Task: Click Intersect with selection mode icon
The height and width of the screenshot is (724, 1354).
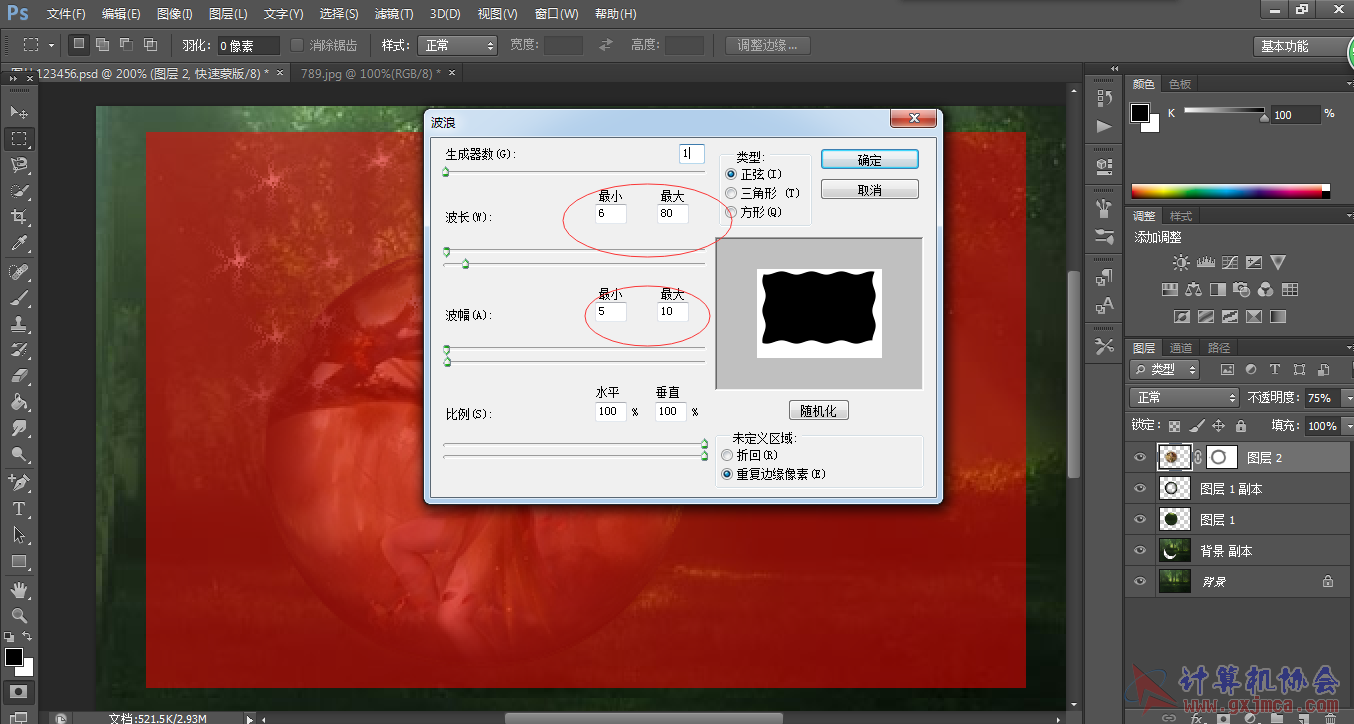Action: 150,45
